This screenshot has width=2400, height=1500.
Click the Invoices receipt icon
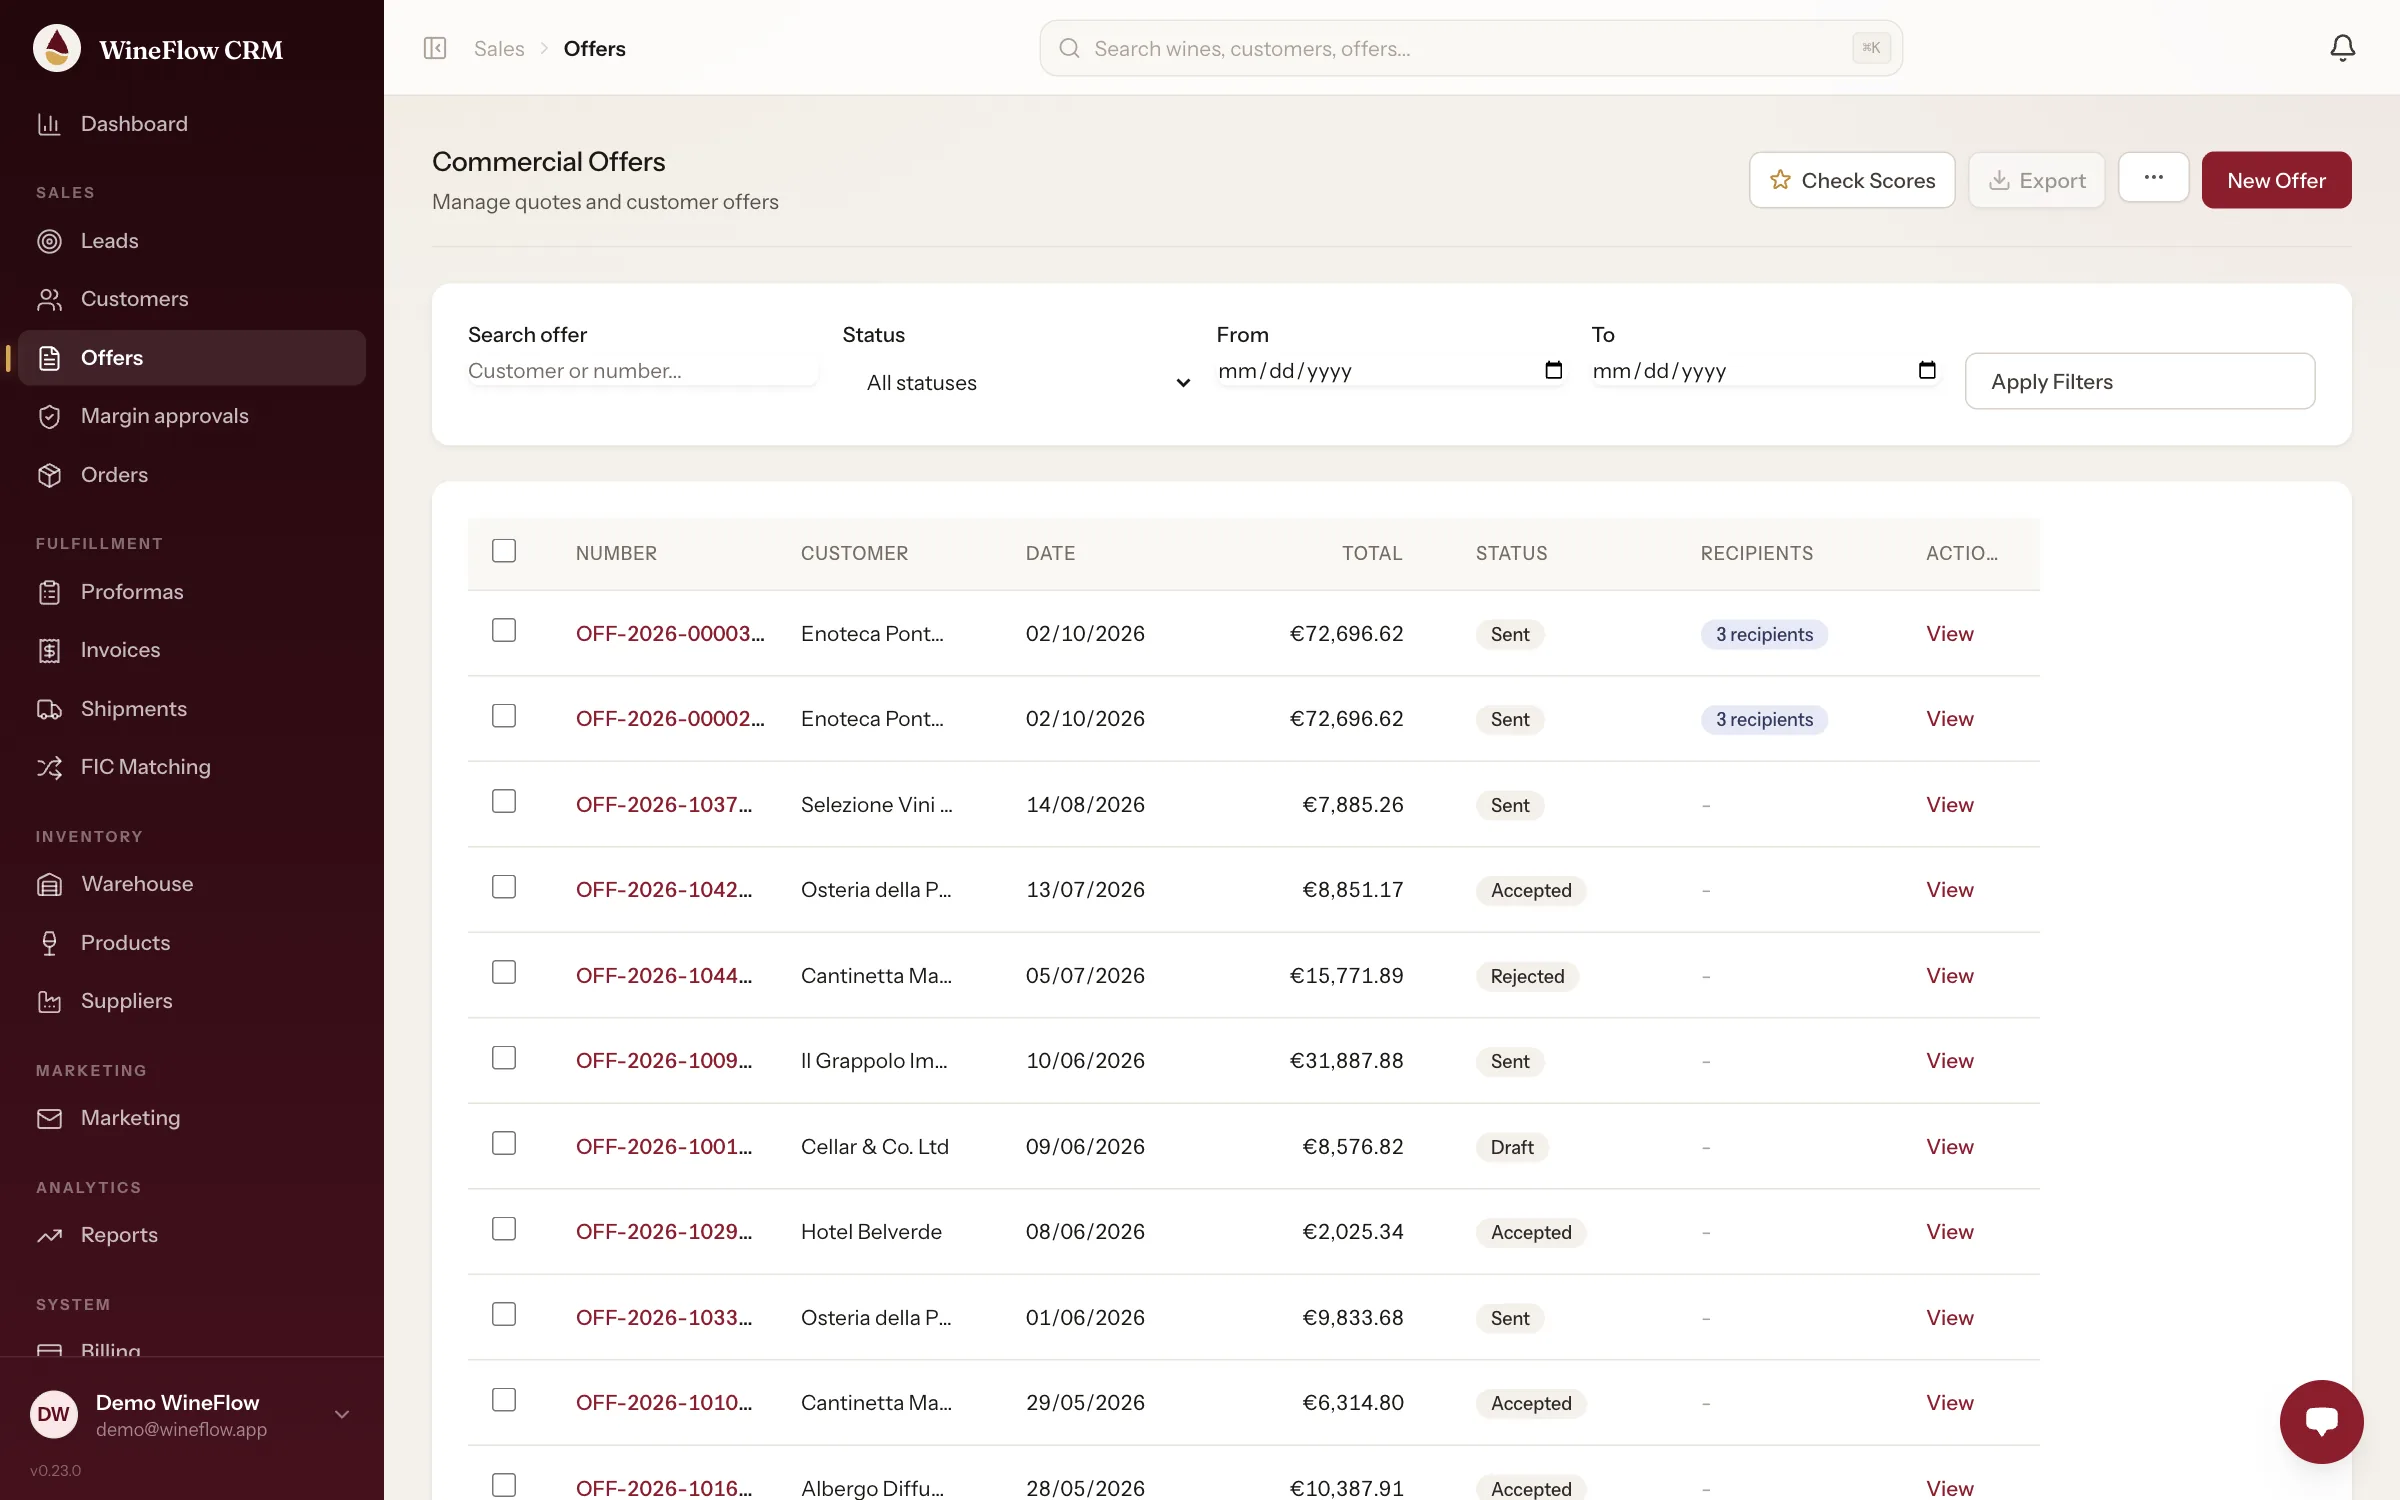coord(49,650)
